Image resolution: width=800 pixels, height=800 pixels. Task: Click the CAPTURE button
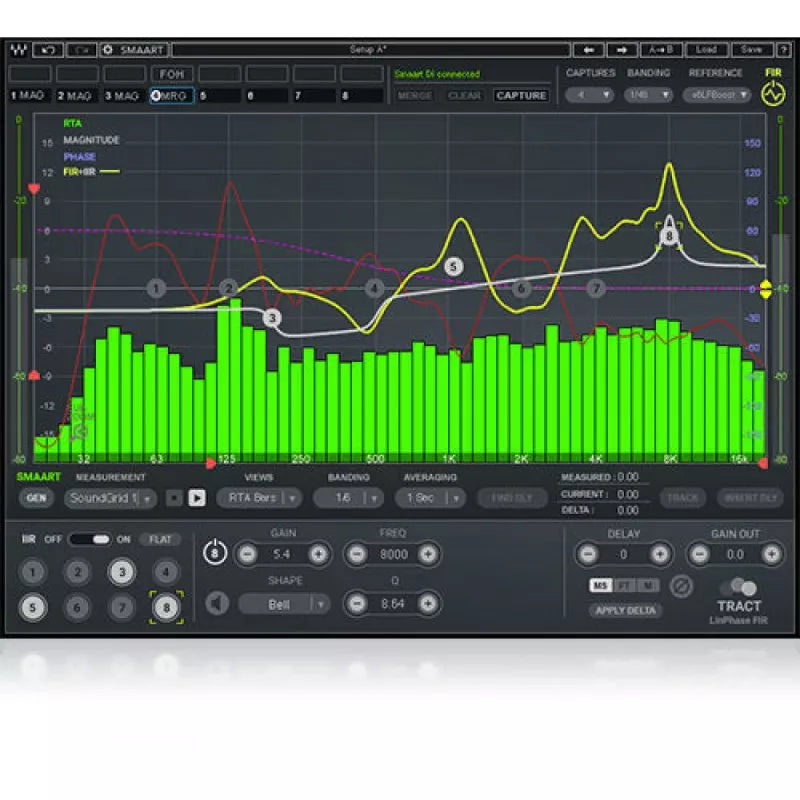[521, 95]
